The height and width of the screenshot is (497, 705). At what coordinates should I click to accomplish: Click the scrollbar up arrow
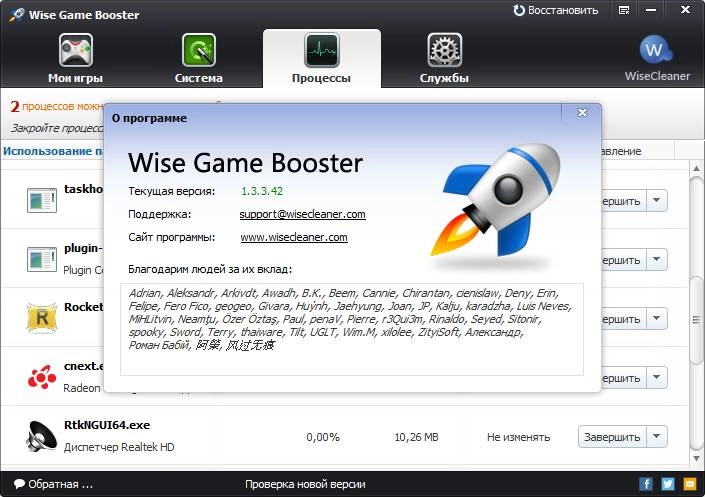point(696,169)
